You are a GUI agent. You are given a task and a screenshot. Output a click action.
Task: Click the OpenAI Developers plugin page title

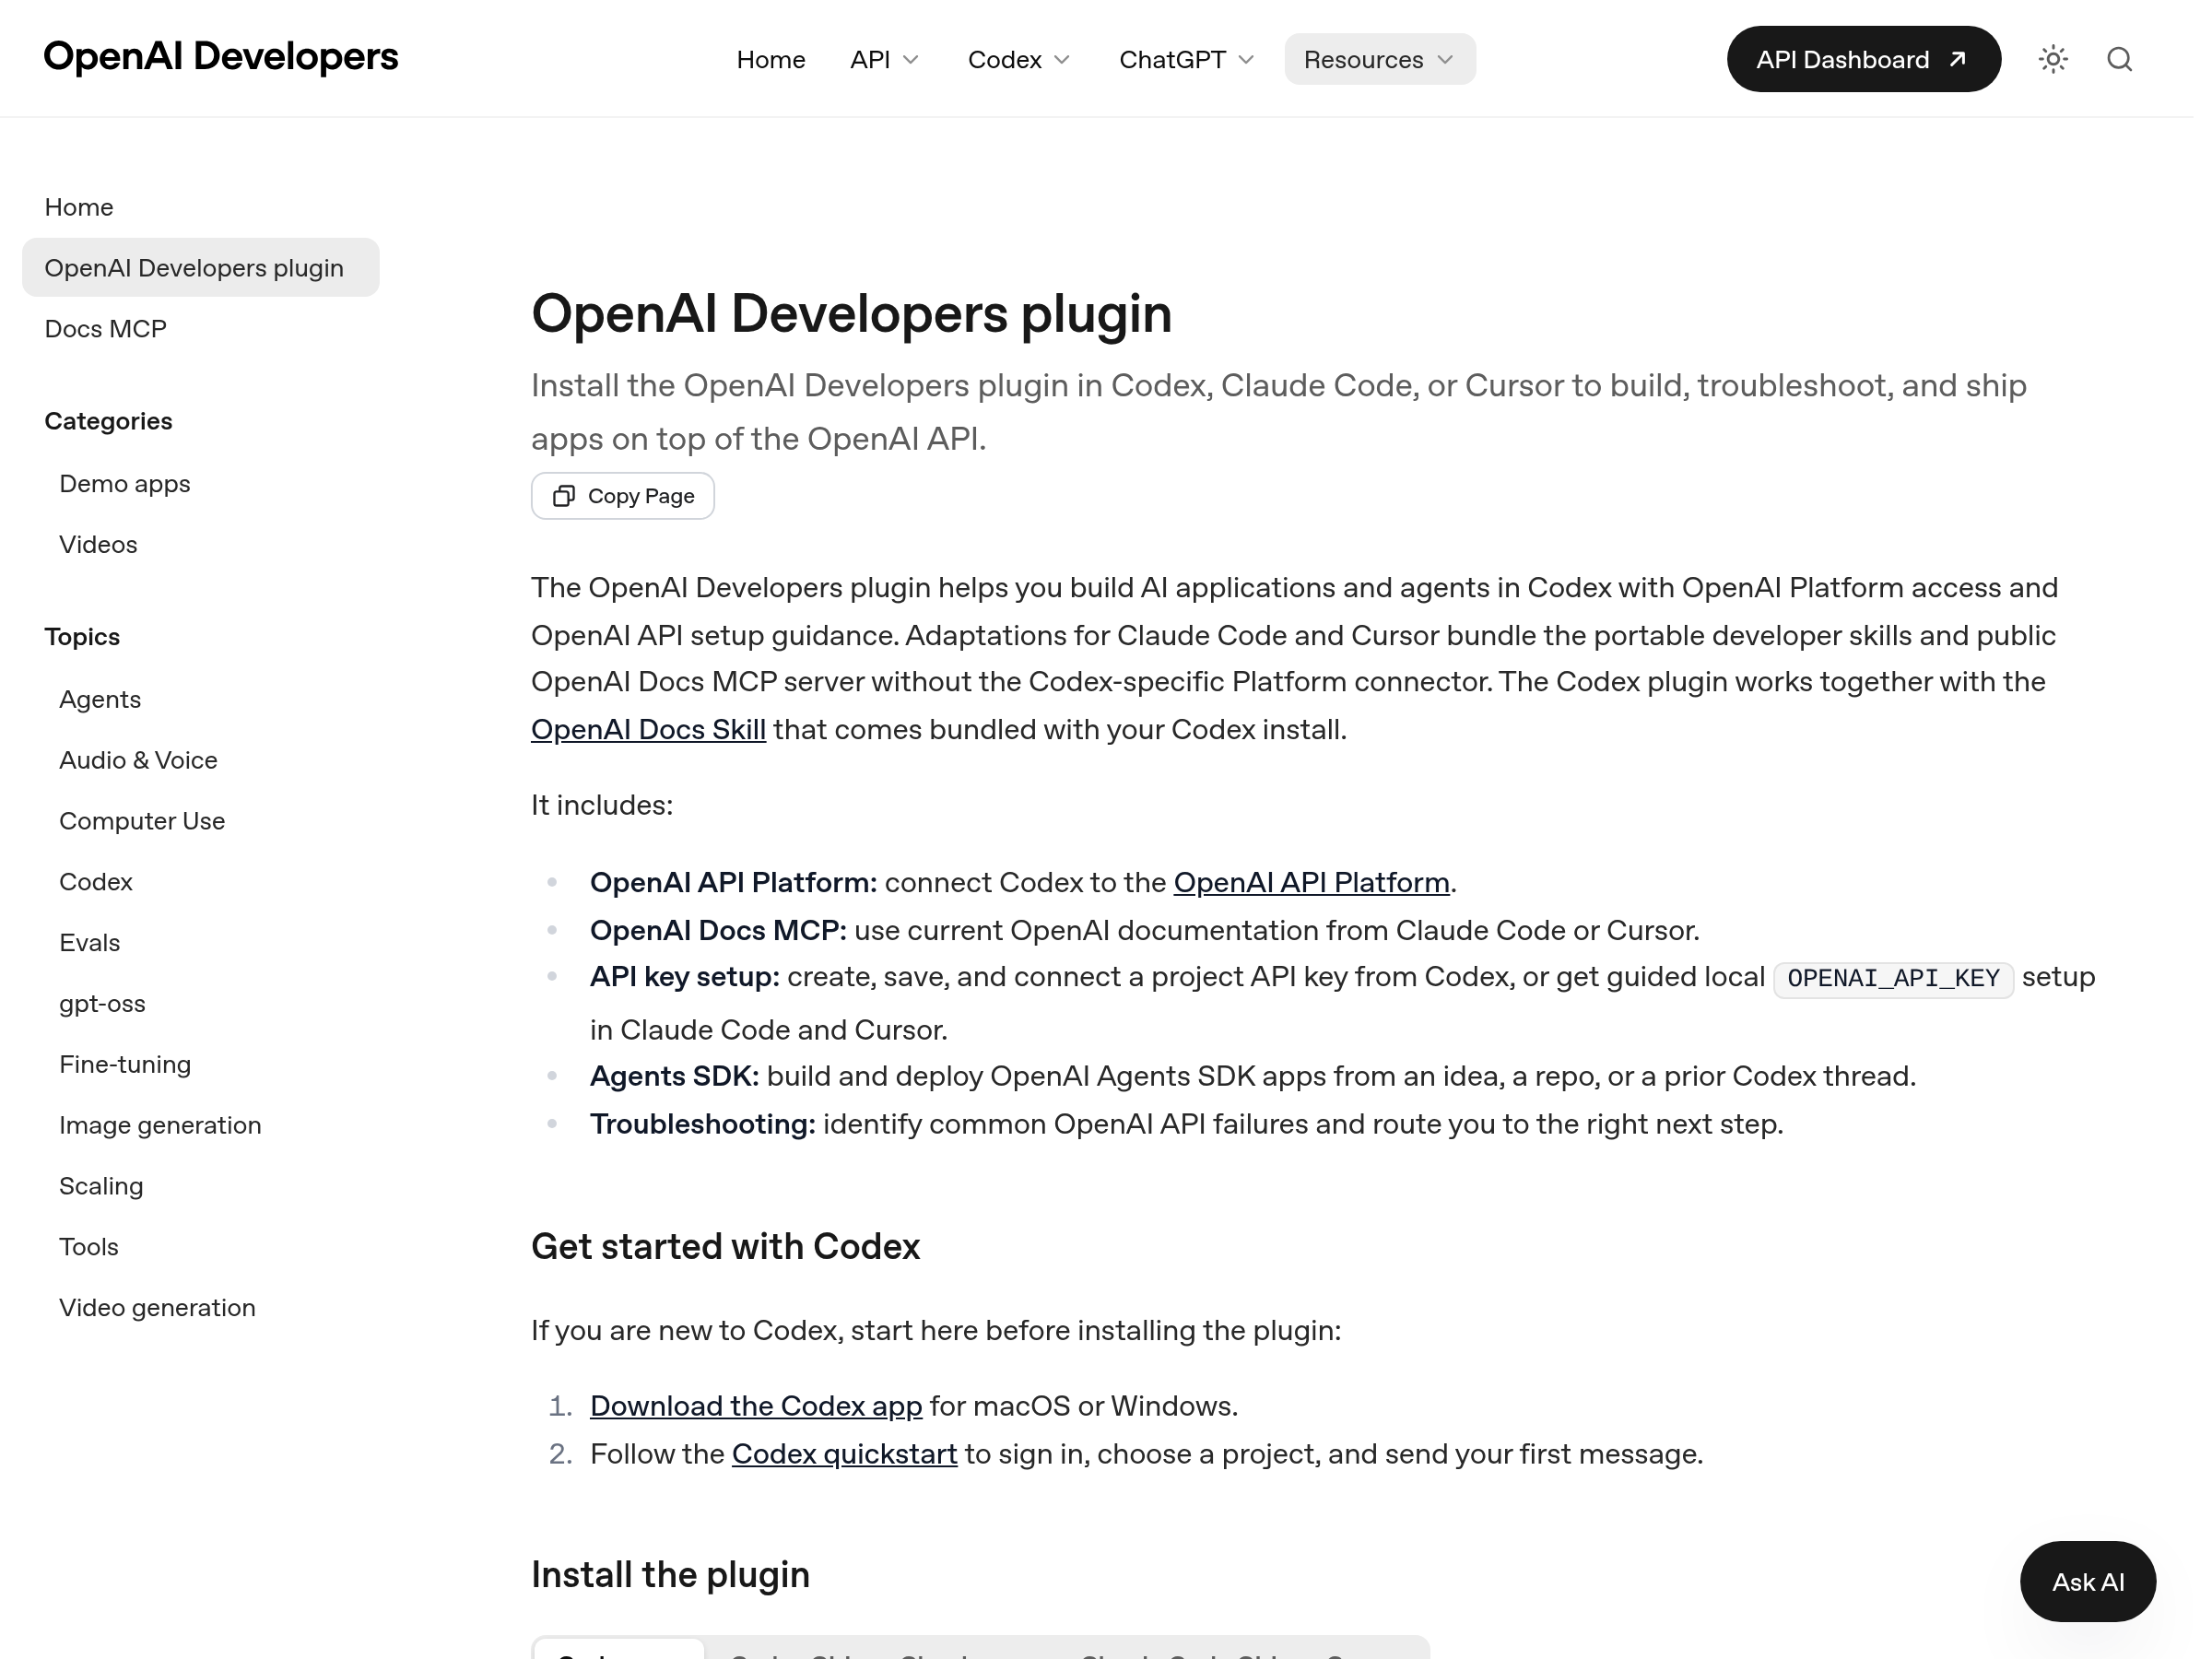click(x=851, y=314)
